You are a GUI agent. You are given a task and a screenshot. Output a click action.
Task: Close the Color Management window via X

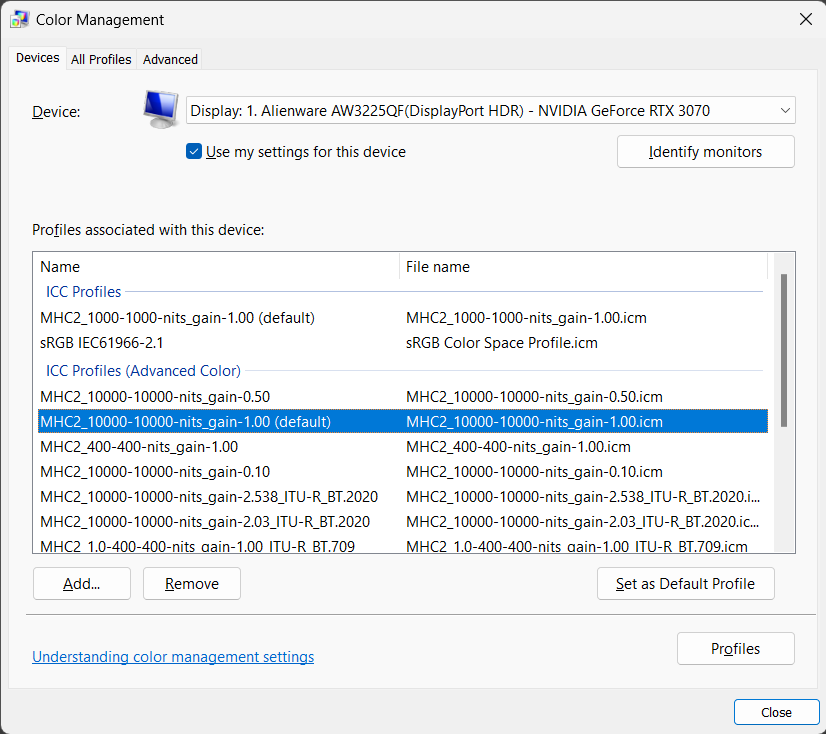point(805,19)
